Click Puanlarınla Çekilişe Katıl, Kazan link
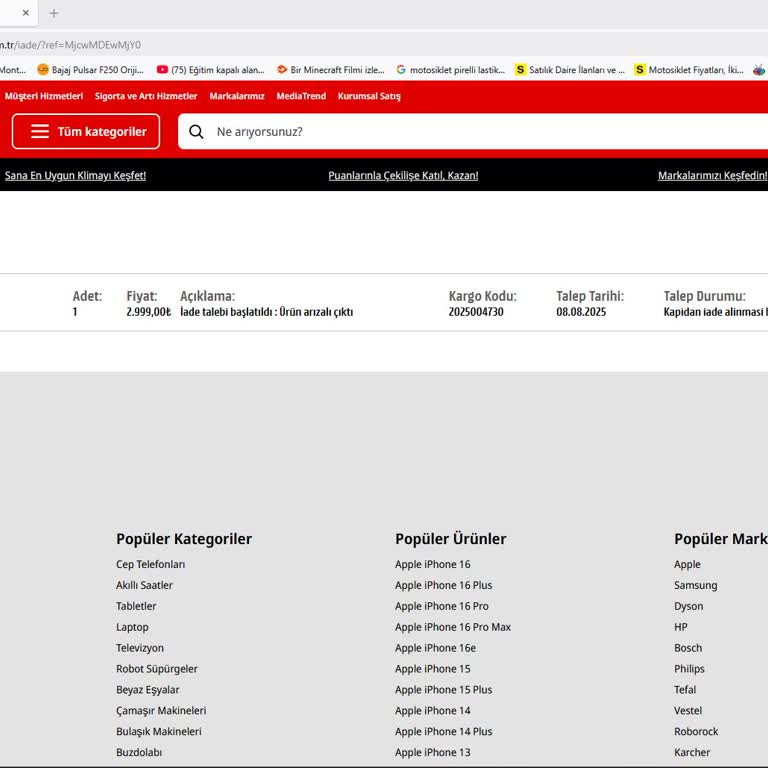The width and height of the screenshot is (768, 768). click(x=403, y=176)
